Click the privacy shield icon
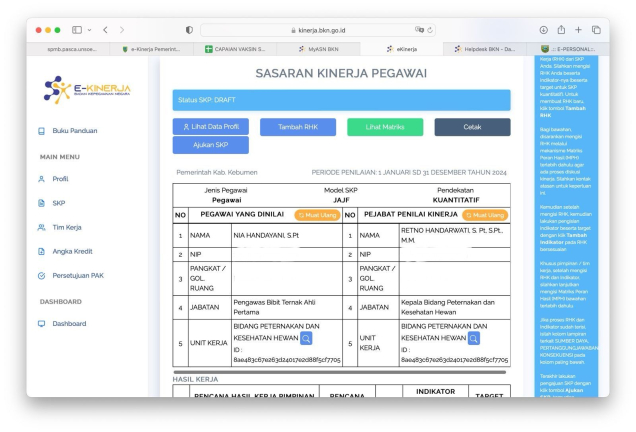636x432 pixels. 189,30
